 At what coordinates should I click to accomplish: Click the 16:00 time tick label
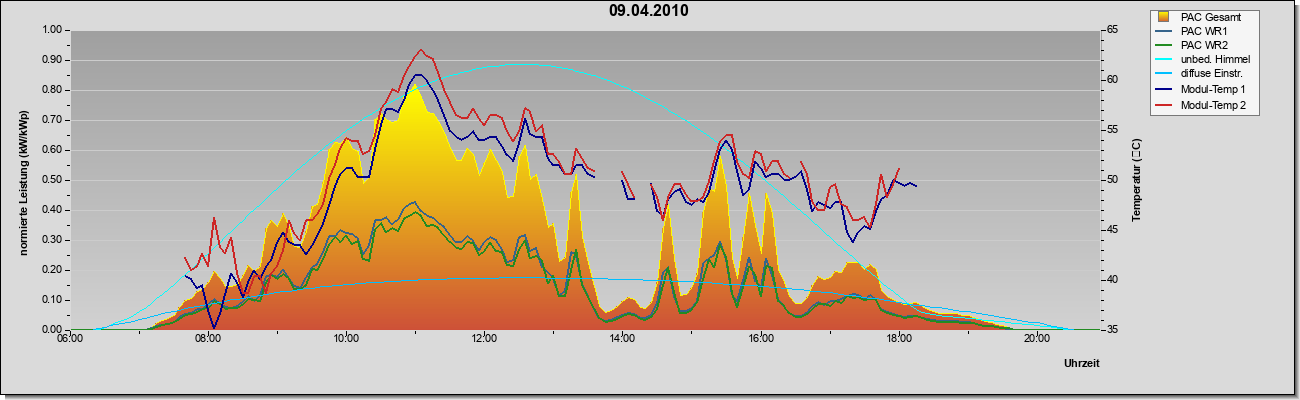tap(760, 339)
